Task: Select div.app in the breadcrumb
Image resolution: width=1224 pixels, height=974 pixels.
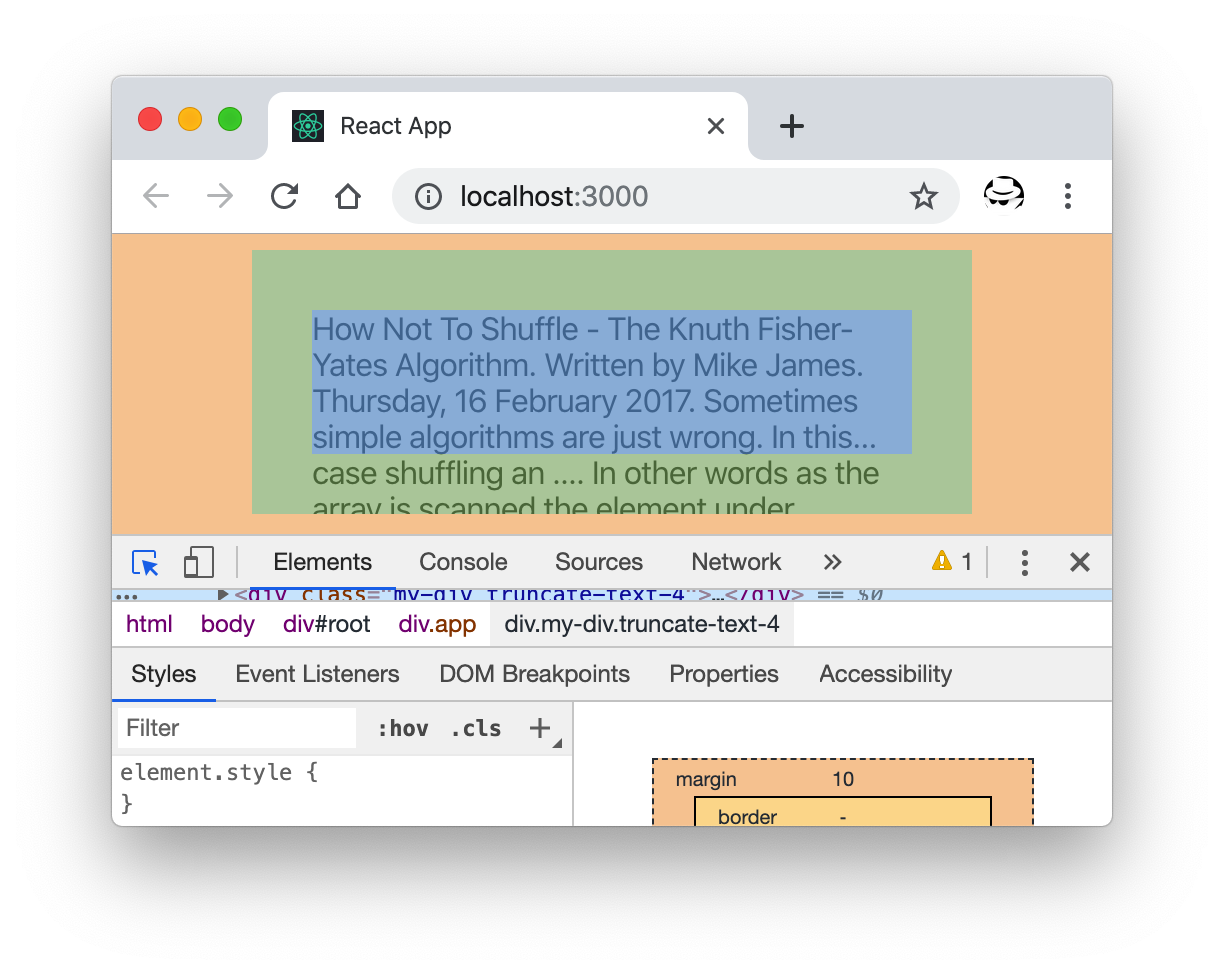Action: click(x=437, y=624)
